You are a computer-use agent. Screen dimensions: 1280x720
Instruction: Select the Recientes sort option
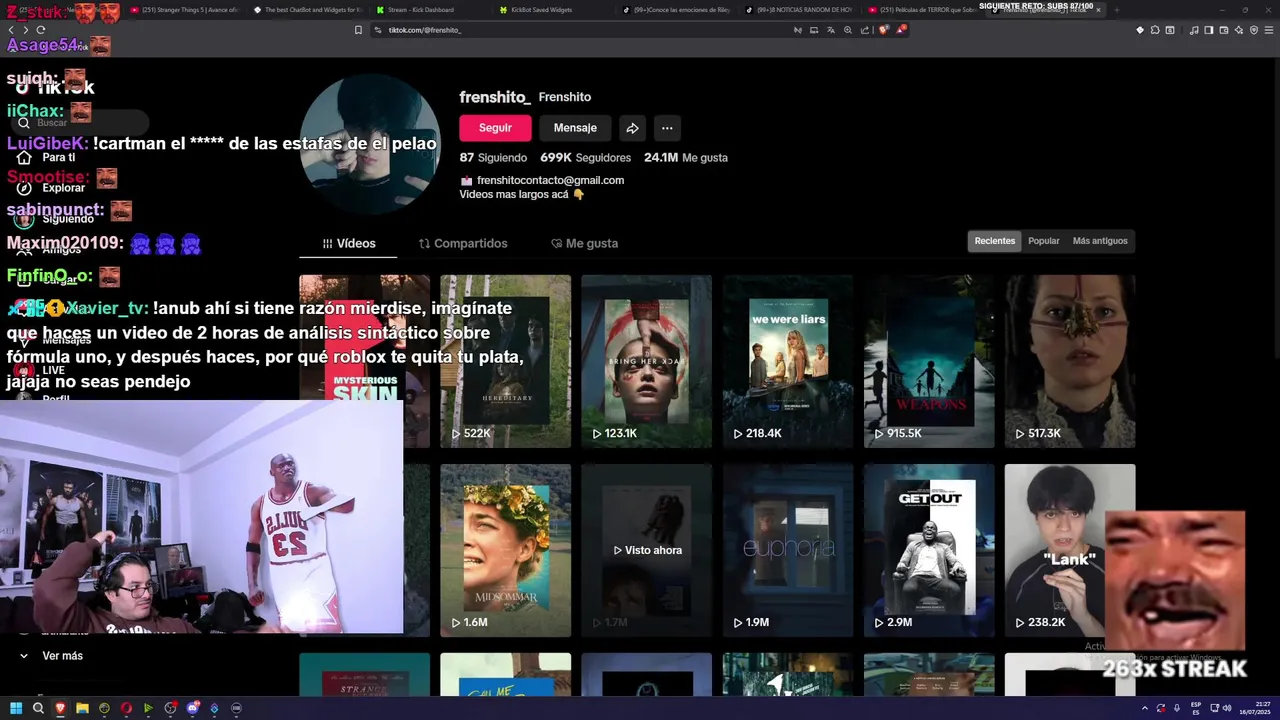click(x=995, y=241)
